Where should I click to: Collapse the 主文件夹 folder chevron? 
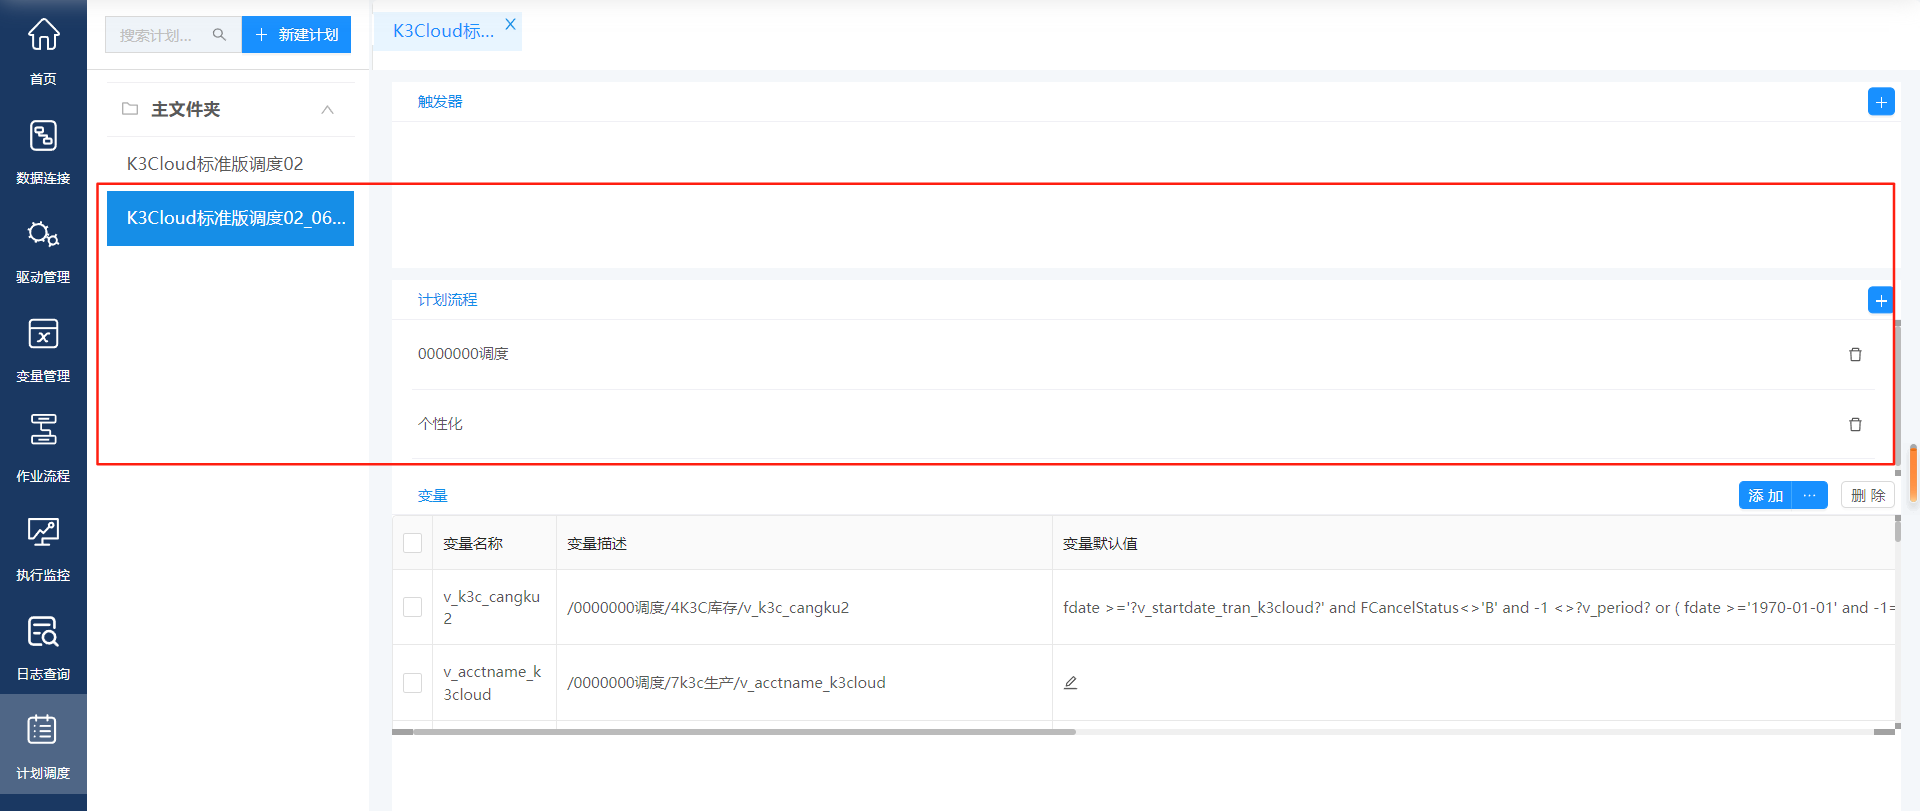coord(327,109)
